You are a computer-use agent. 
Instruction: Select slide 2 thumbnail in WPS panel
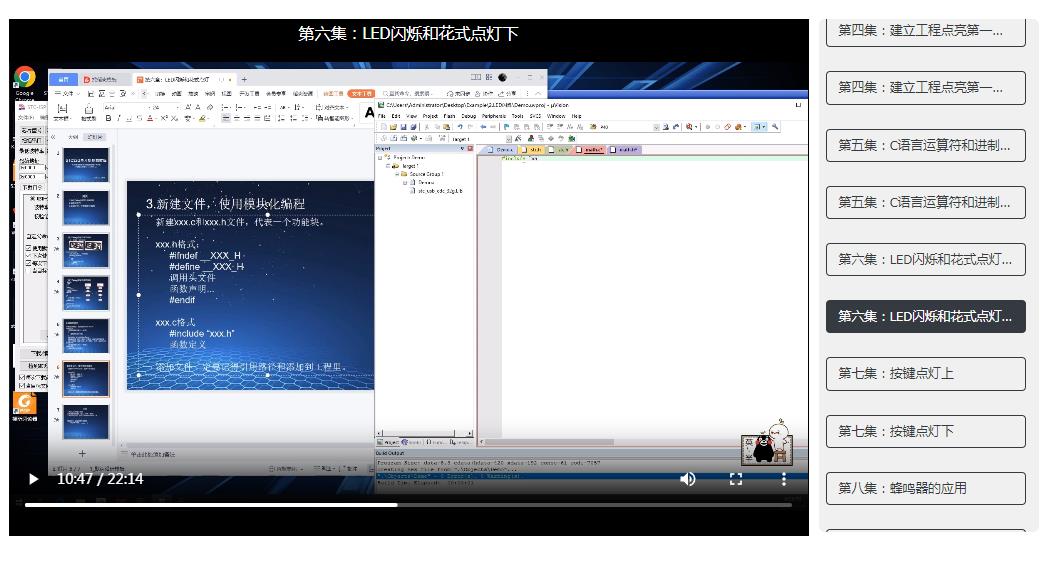[86, 208]
